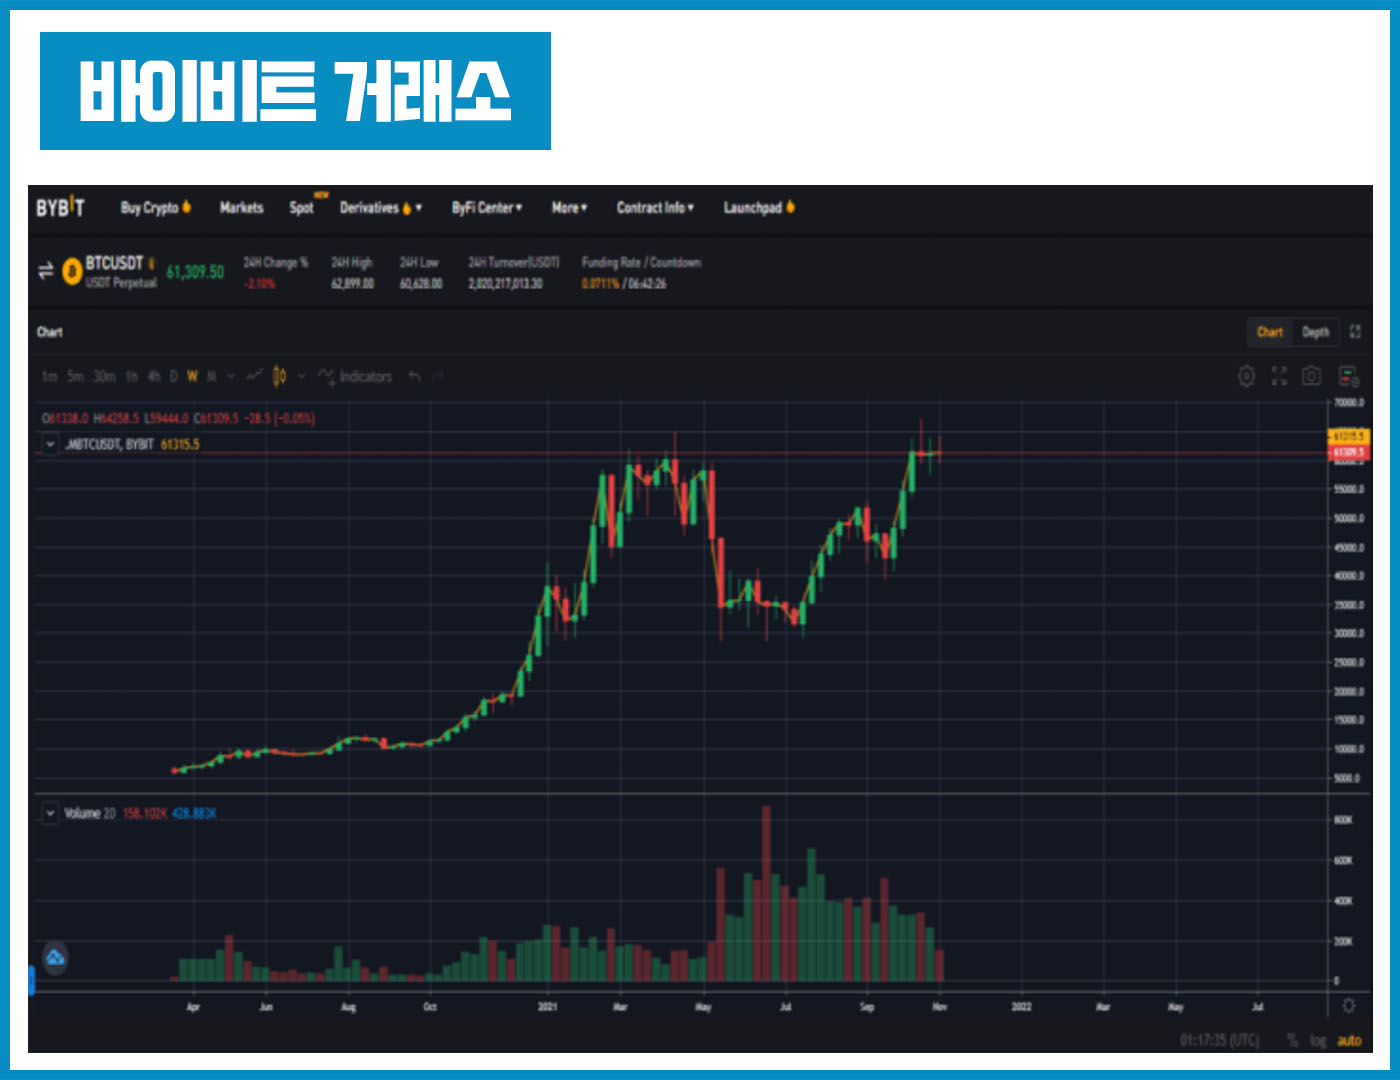Viewport: 1400px width, 1080px height.
Task: Toggle log scale mode
Action: click(1318, 1041)
